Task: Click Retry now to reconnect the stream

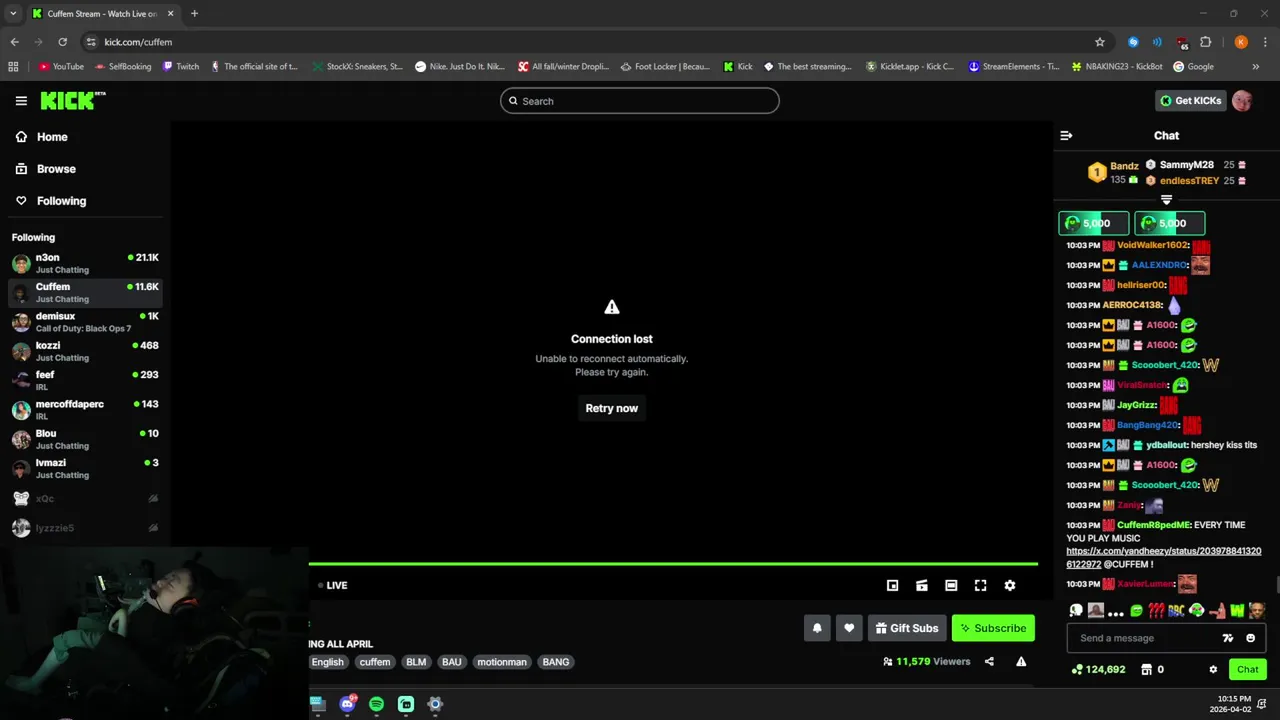Action: pos(611,408)
